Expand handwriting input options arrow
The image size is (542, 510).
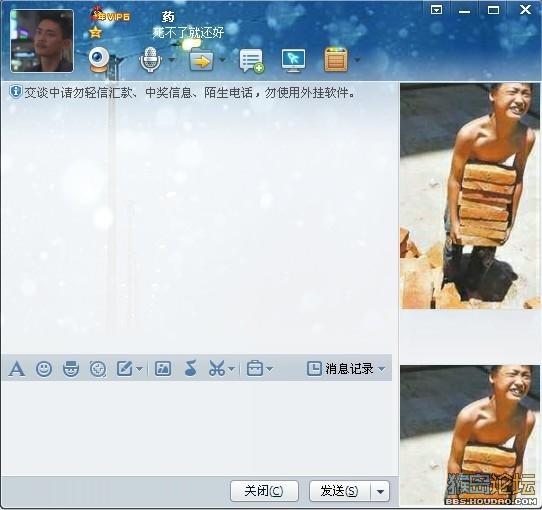[139, 369]
